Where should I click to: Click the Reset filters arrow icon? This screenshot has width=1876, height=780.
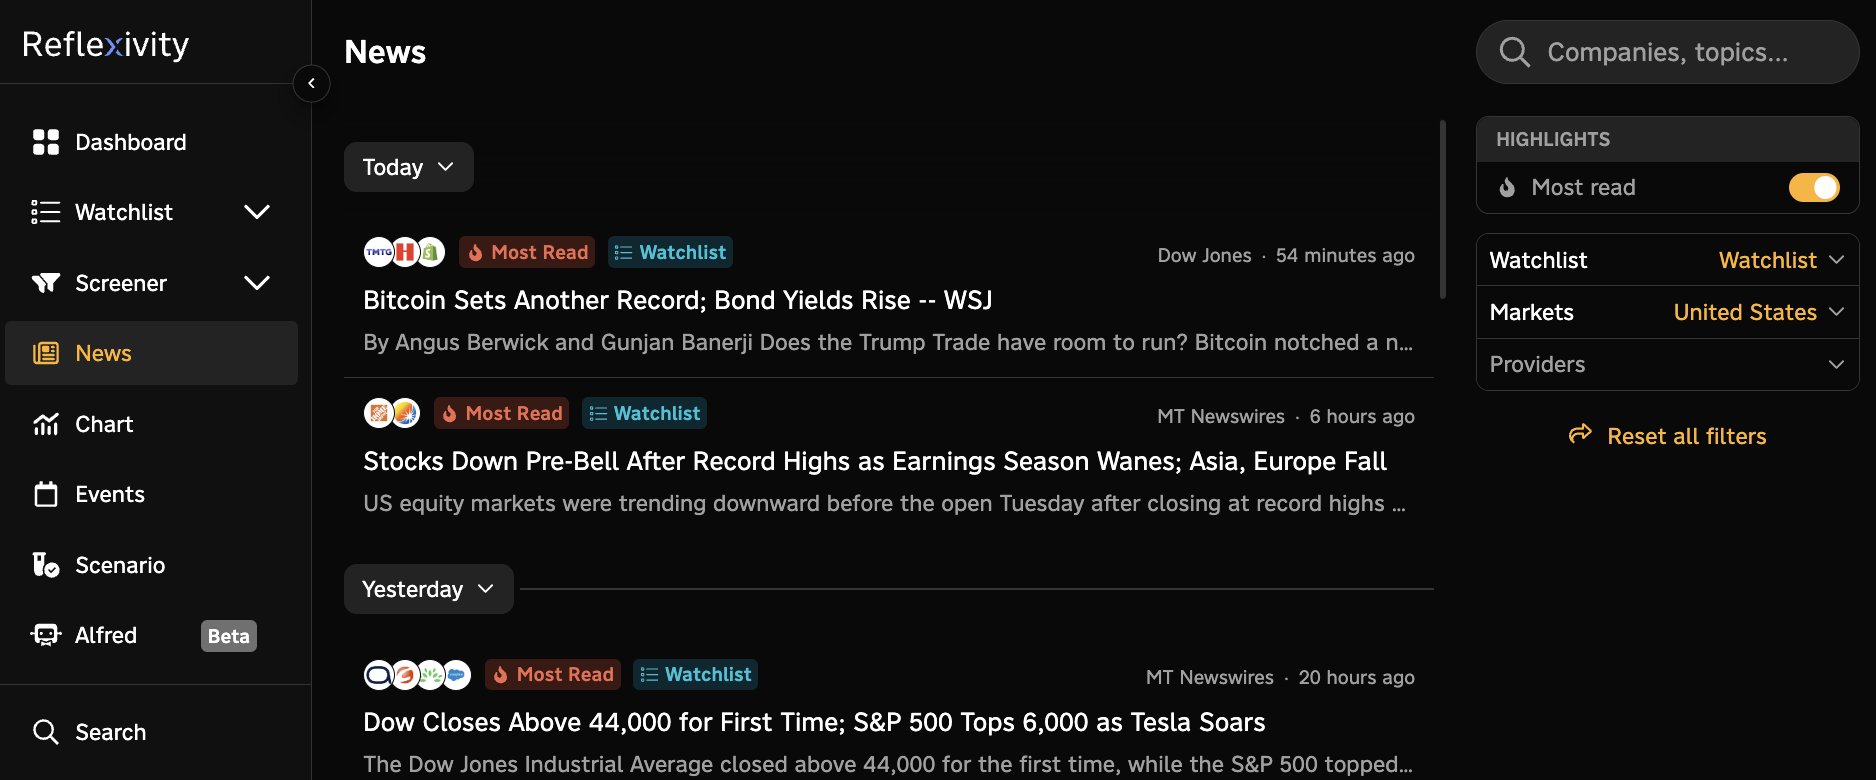point(1580,434)
